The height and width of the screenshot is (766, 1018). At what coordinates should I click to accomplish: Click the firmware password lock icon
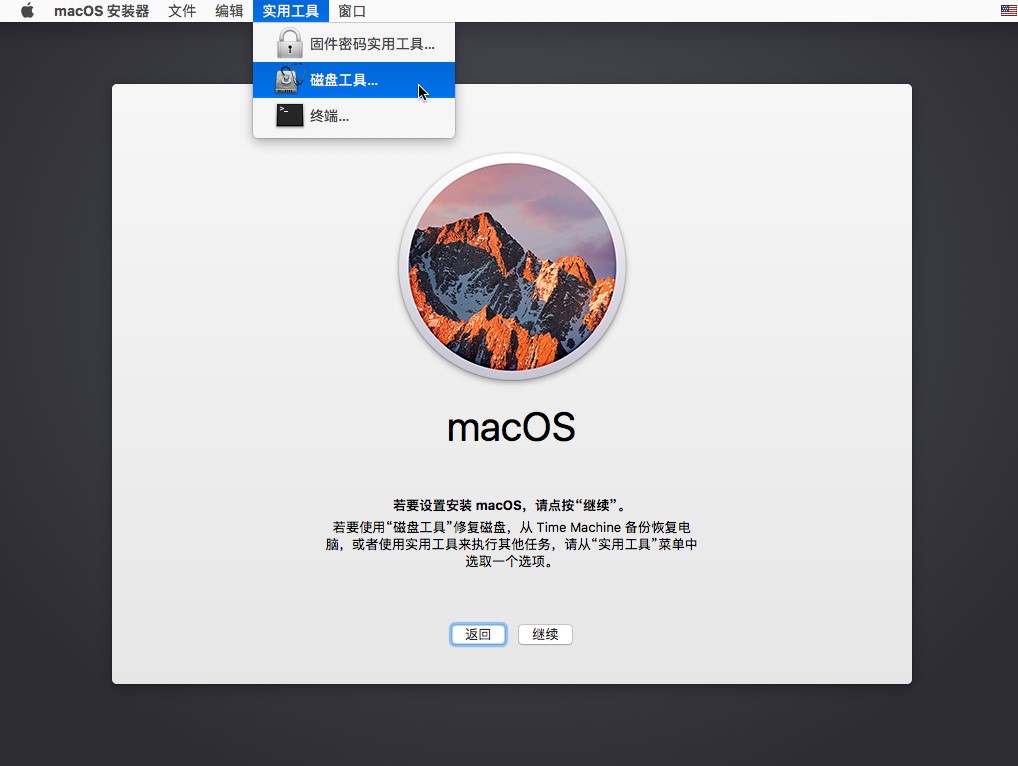[290, 43]
